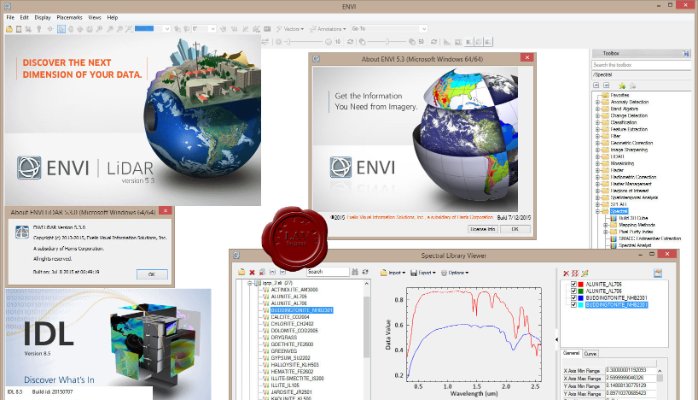Select Change Detection folder in Toolbox

pyautogui.click(x=629, y=116)
